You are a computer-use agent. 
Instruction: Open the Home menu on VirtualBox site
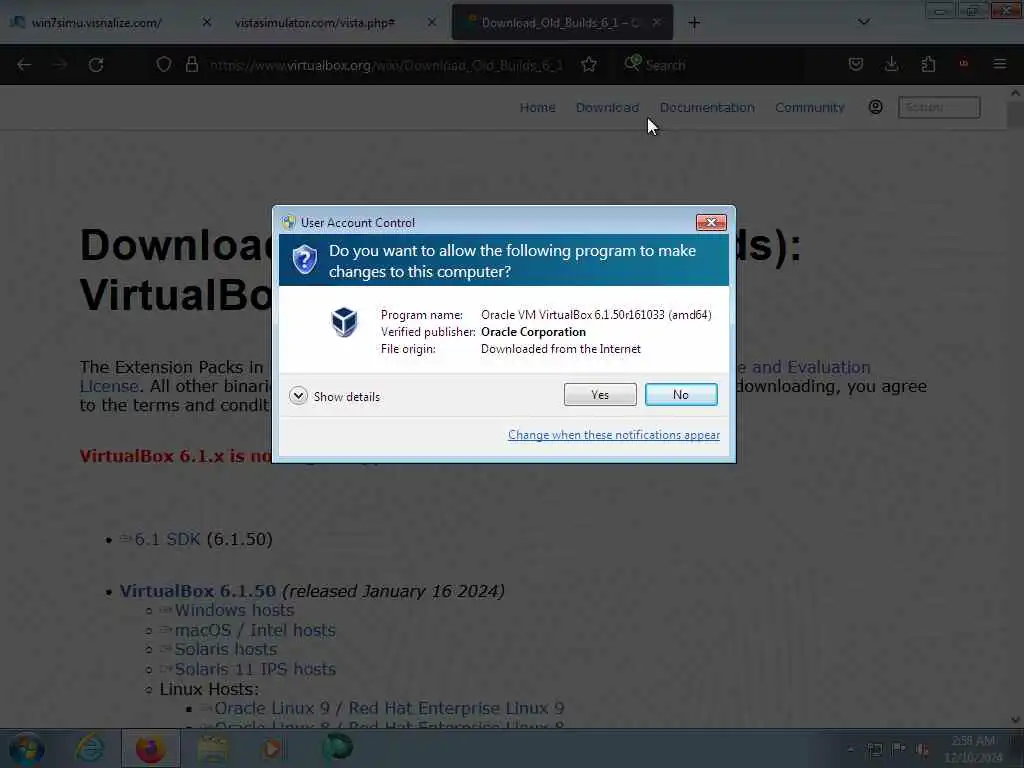[537, 108]
